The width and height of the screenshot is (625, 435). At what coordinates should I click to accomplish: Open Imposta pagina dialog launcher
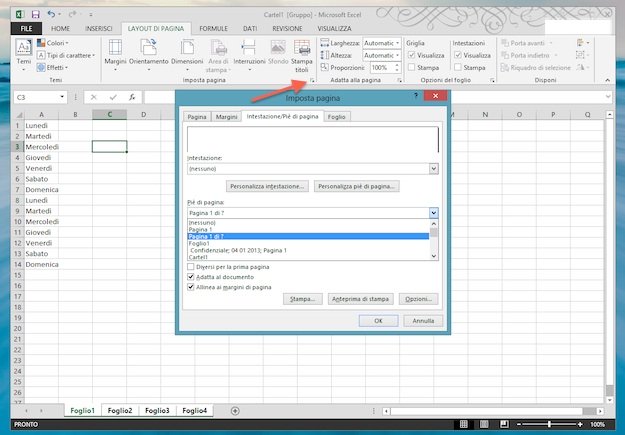pyautogui.click(x=312, y=81)
